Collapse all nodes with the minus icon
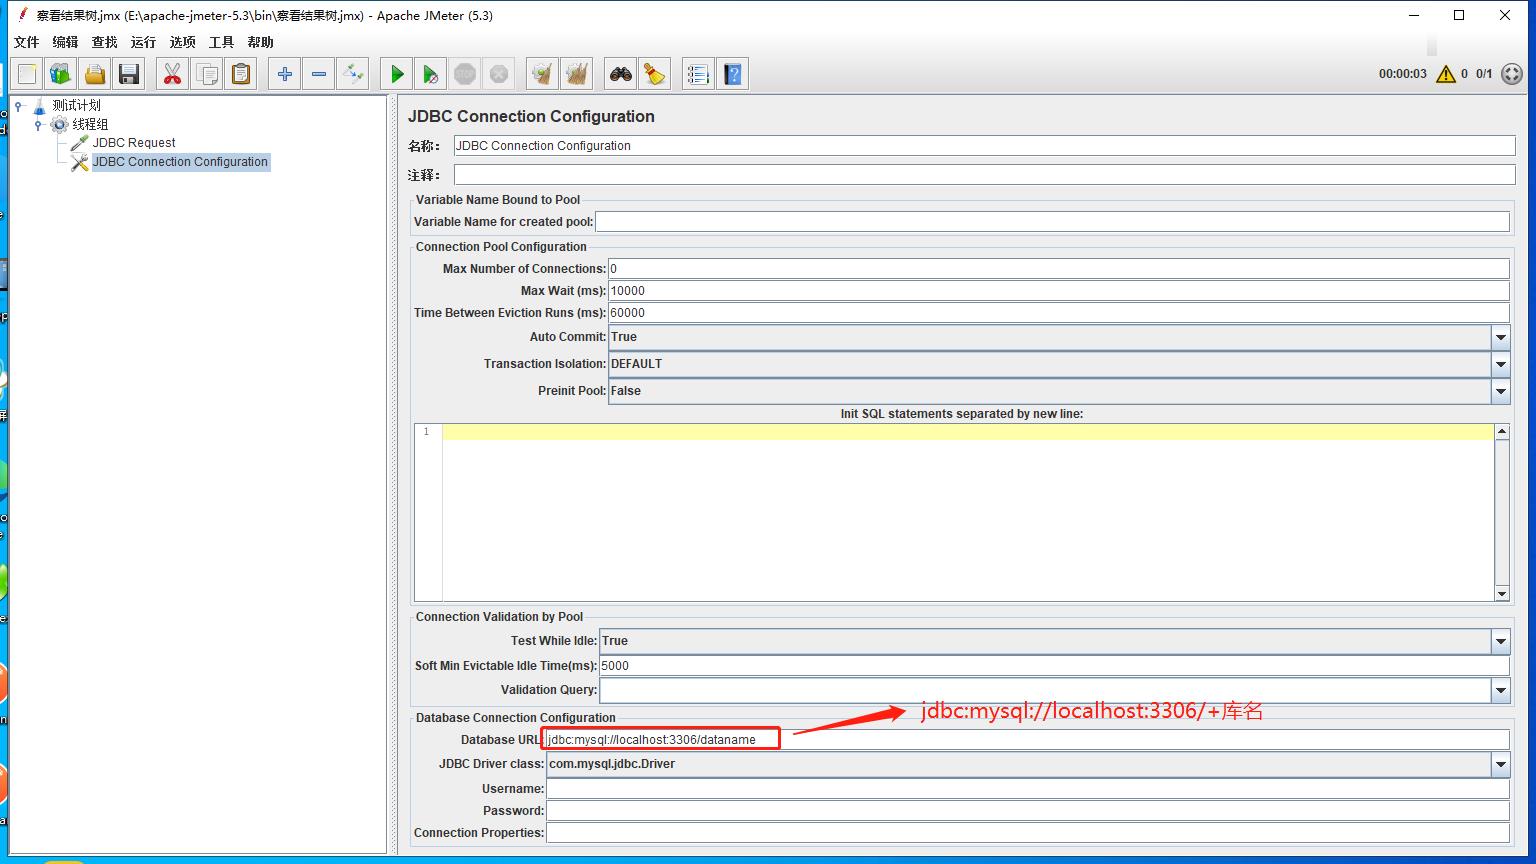Screen dimensions: 1536x864 319,74
